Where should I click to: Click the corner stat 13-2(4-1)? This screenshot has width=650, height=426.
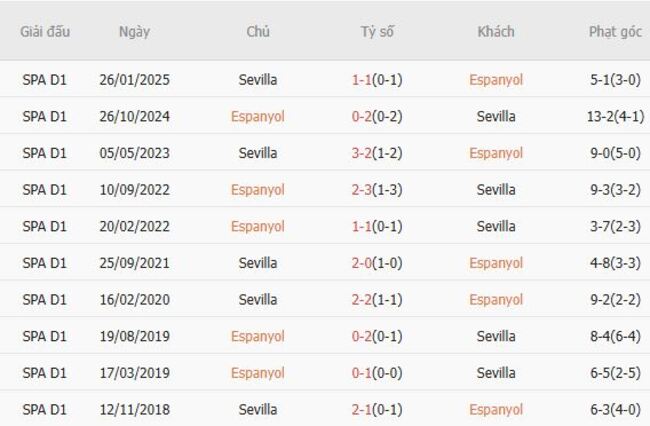point(615,117)
